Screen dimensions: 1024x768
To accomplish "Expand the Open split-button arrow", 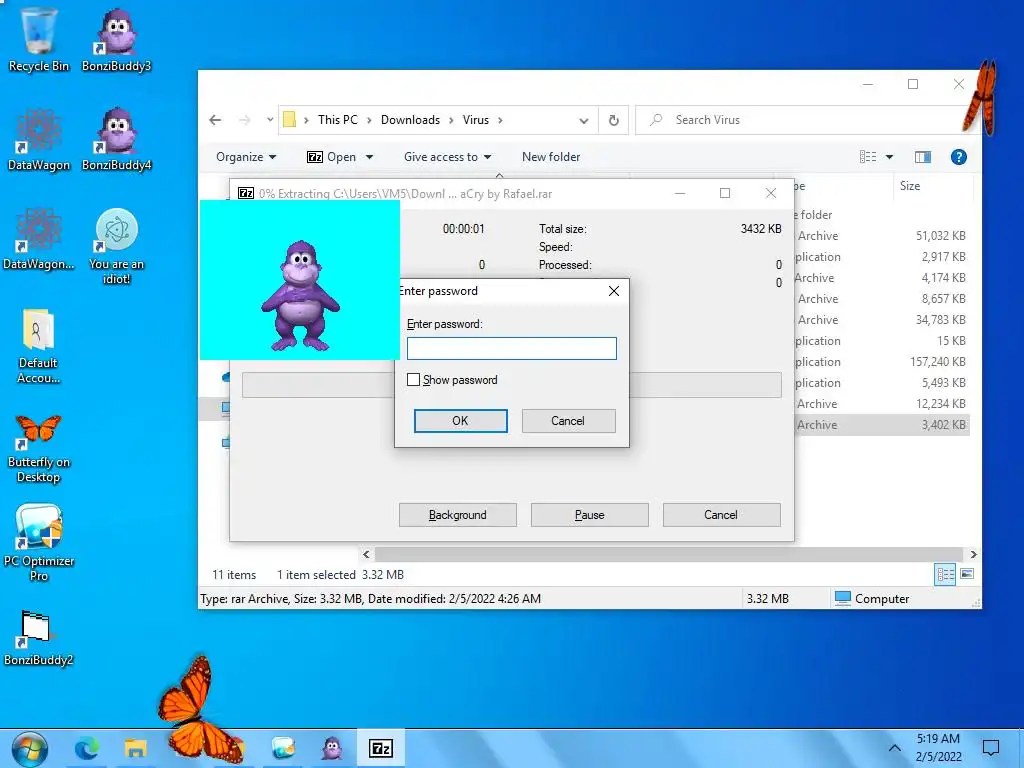I will pyautogui.click(x=370, y=157).
